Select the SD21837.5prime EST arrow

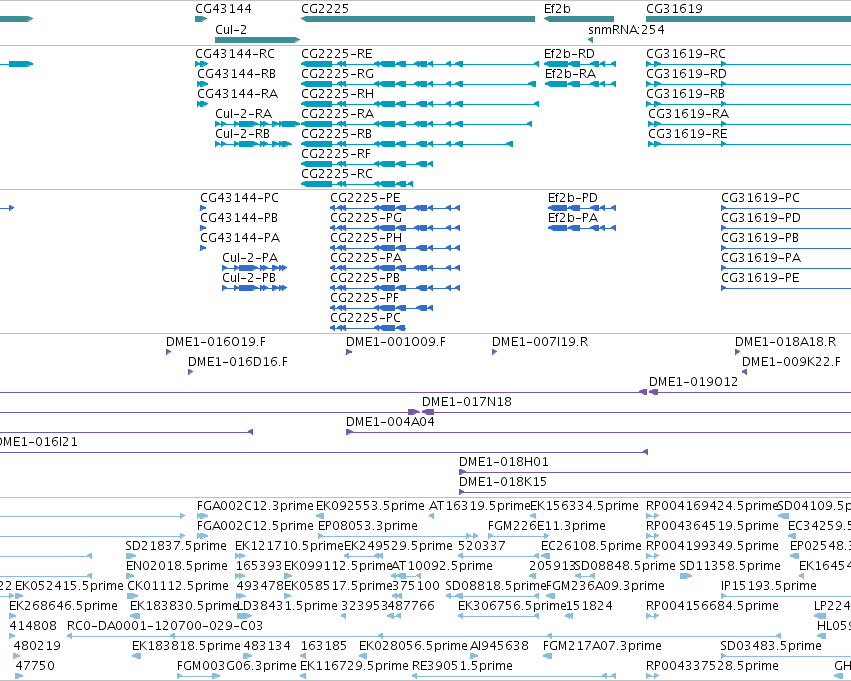pos(131,556)
